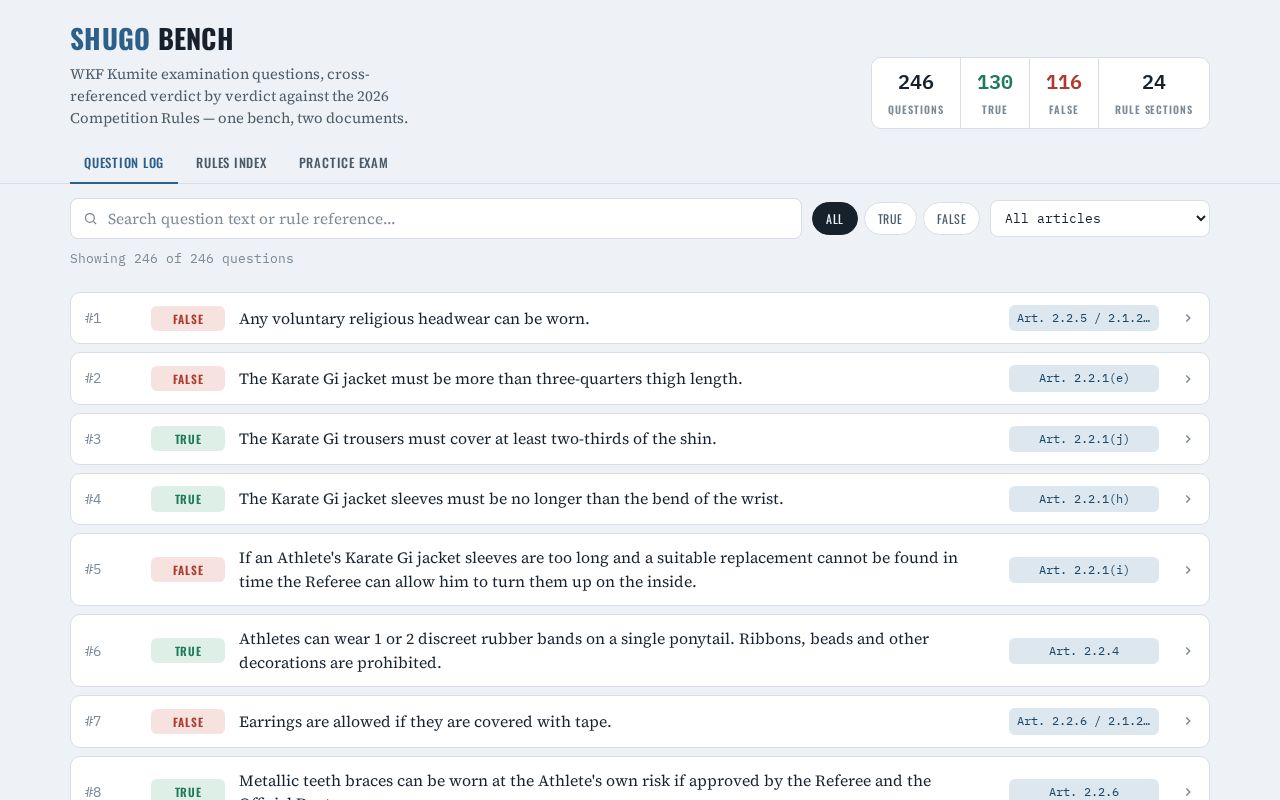This screenshot has width=1280, height=800.
Task: Click the Shugo Bench logo title
Action: click(x=152, y=39)
